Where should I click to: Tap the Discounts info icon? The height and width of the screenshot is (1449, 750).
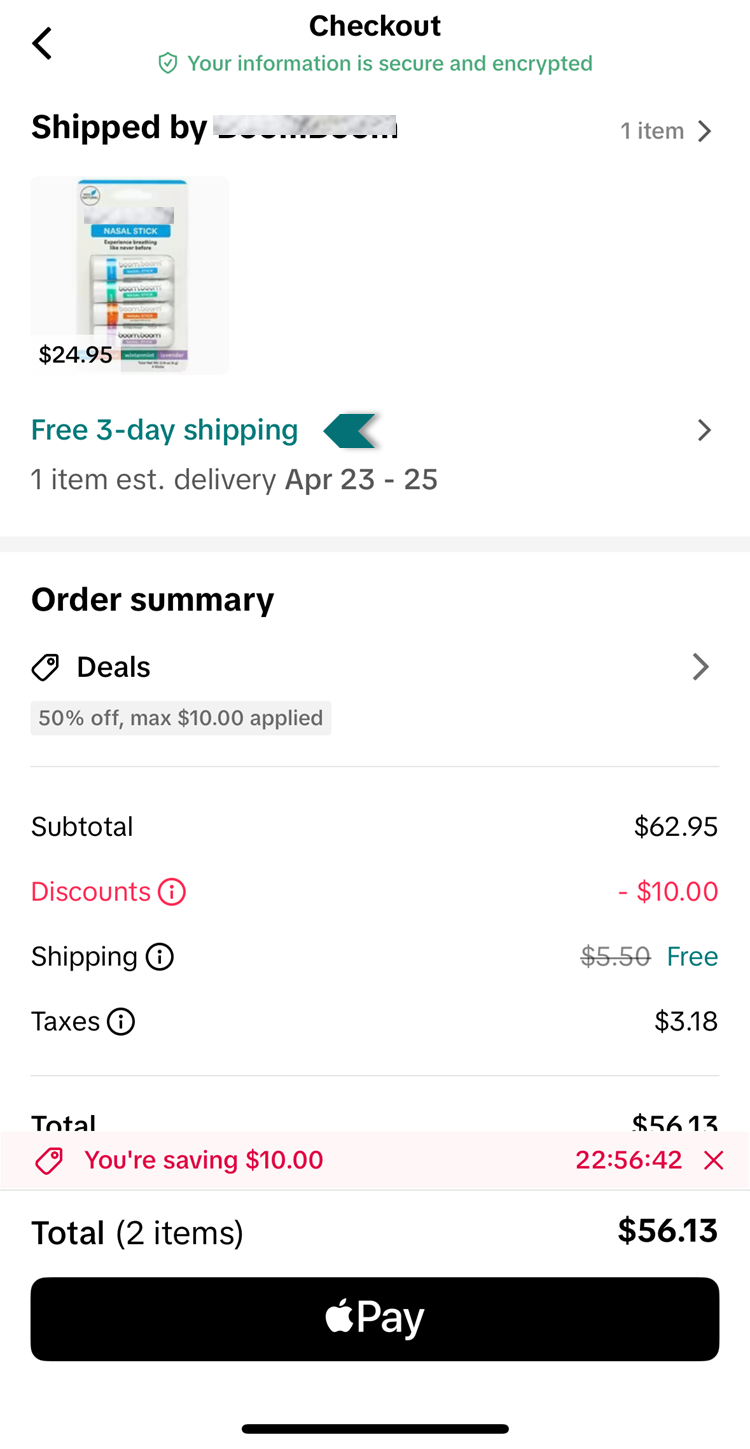(172, 892)
